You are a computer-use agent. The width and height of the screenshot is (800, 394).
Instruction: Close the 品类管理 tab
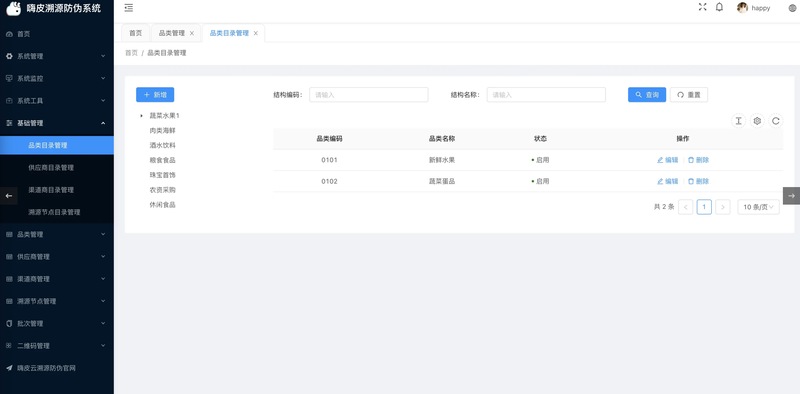click(192, 33)
